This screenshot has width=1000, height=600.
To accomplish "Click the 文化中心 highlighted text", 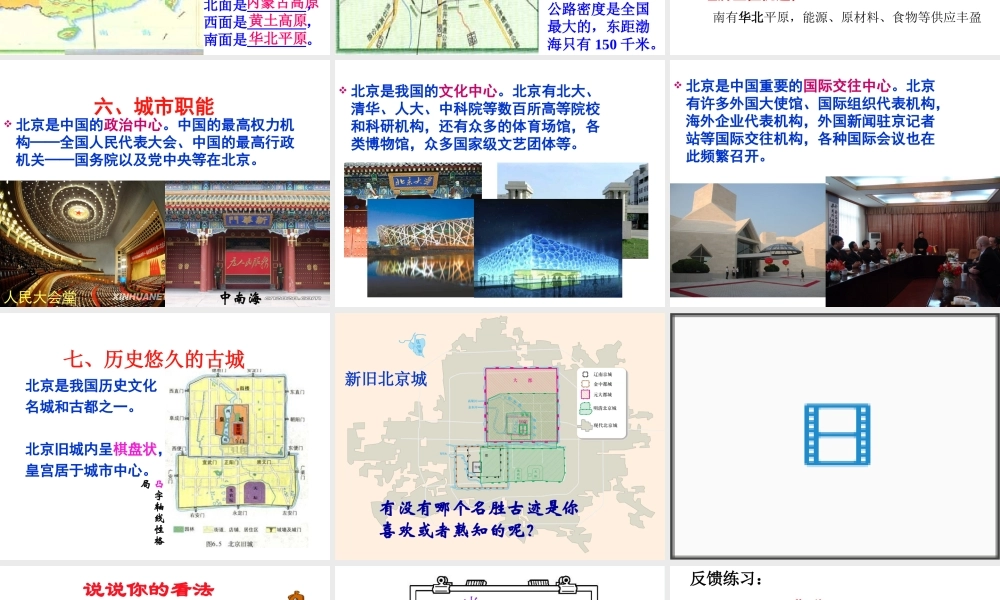I will pyautogui.click(x=468, y=91).
